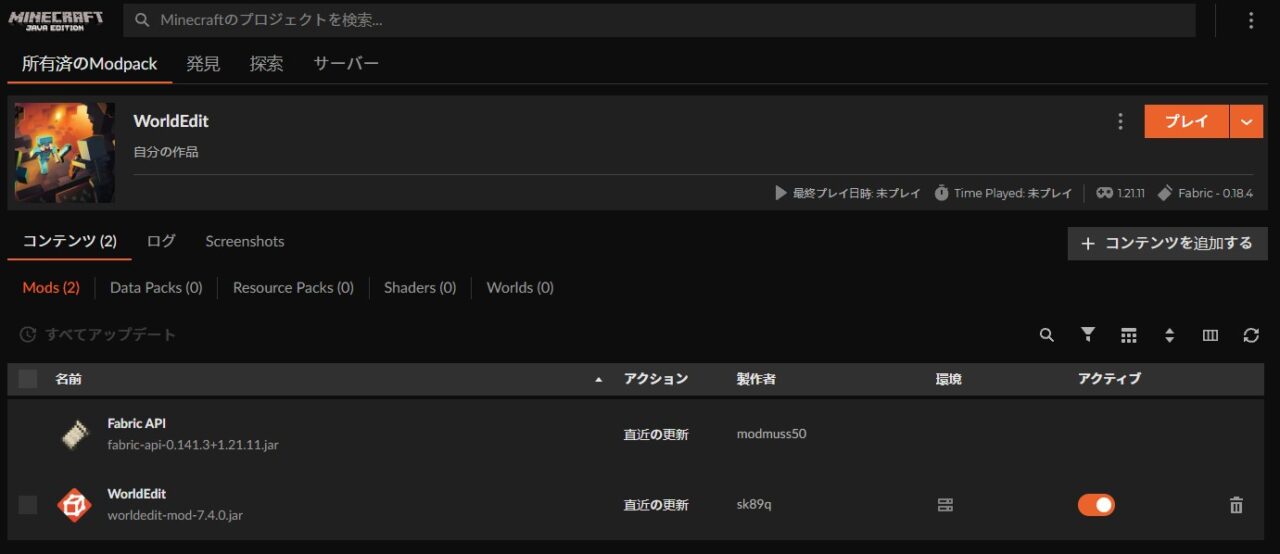
Task: Expand the dropdown arrow next to プレイ
Action: [x=1246, y=121]
